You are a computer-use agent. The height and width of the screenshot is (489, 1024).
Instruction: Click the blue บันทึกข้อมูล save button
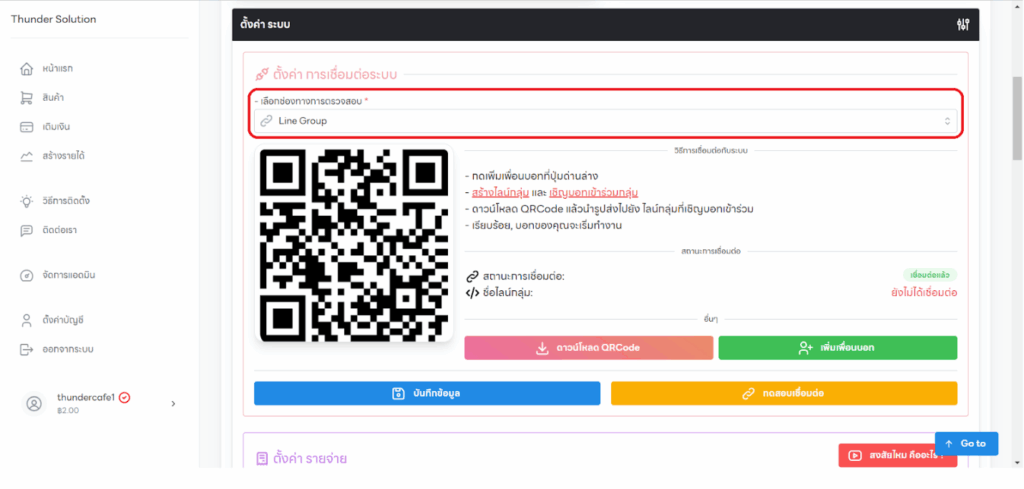point(427,393)
